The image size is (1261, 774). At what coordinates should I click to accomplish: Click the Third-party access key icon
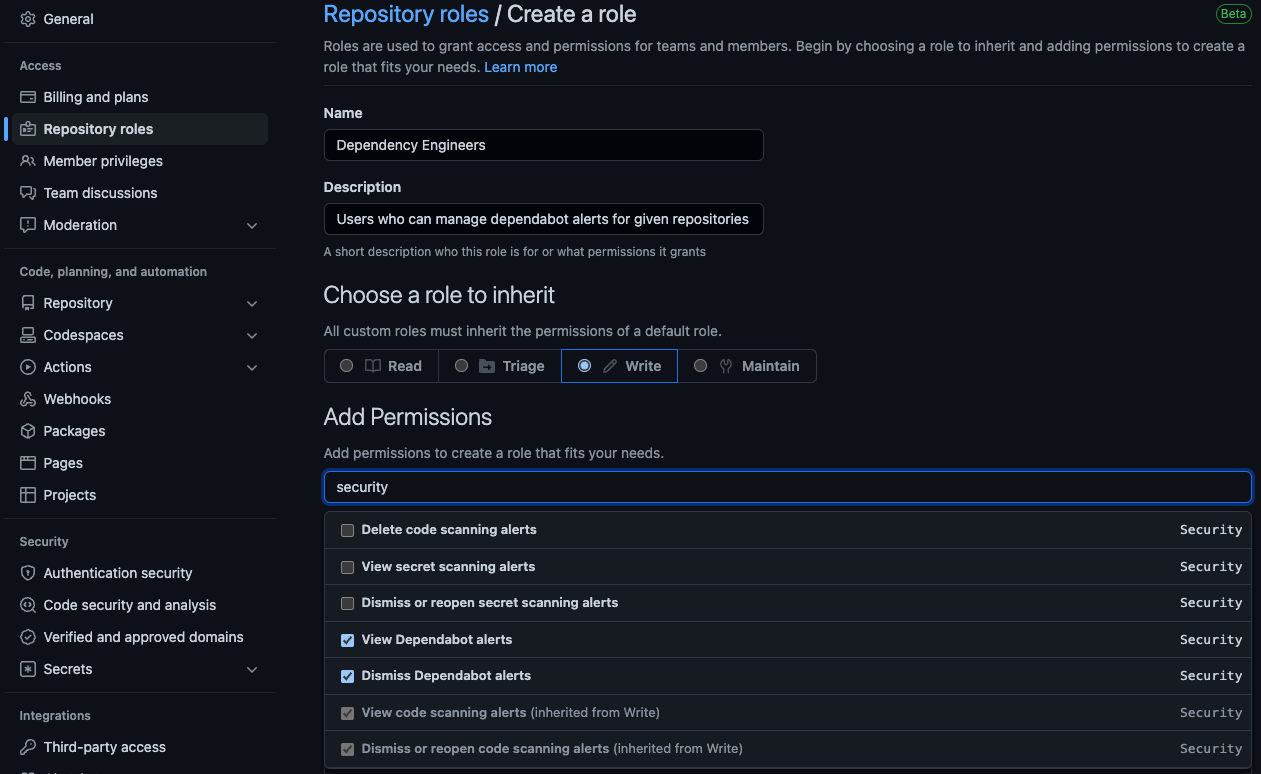(28, 747)
